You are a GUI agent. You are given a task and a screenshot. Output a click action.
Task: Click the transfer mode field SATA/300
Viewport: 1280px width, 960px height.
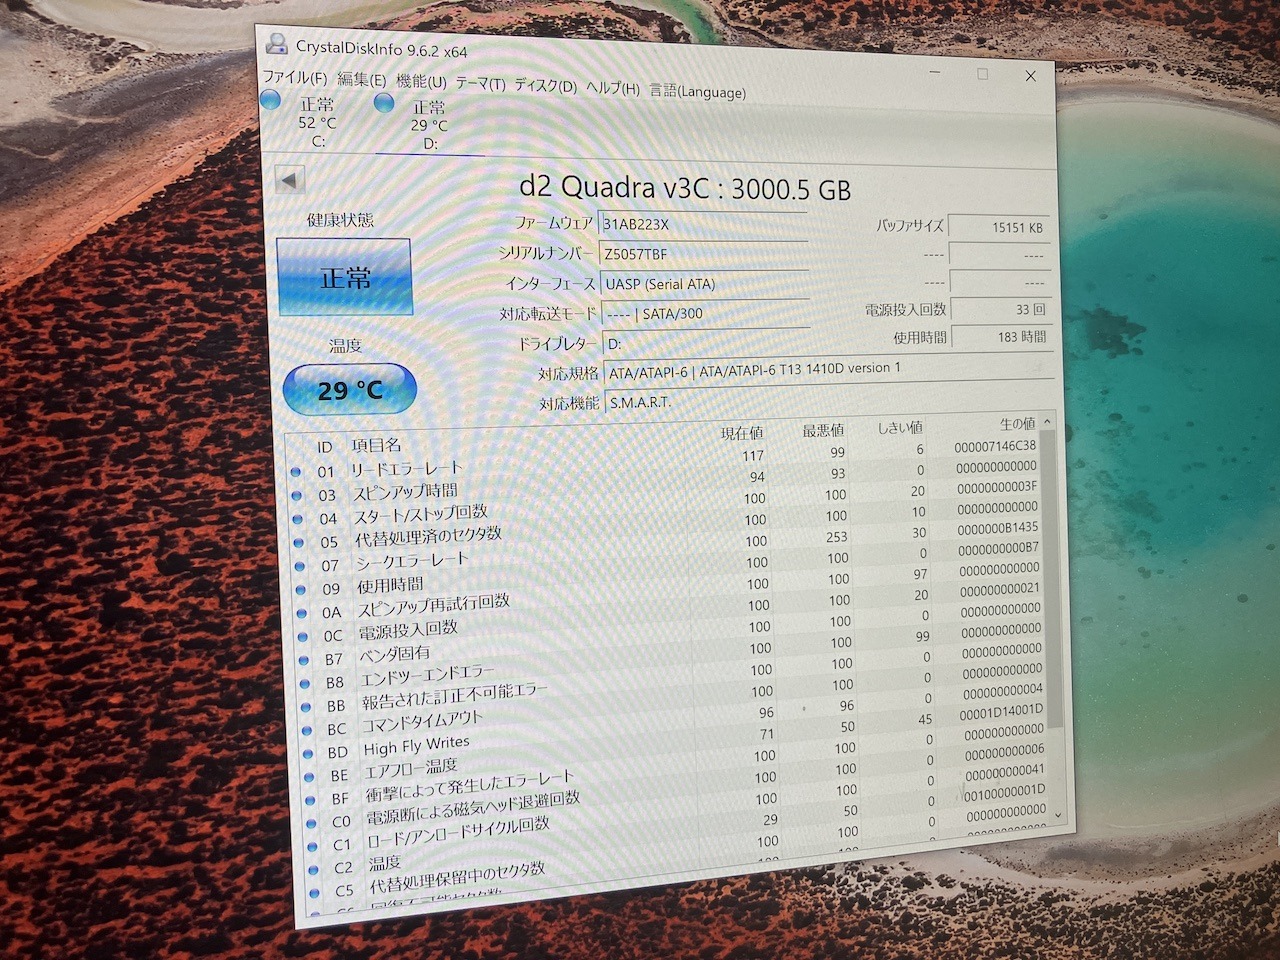[x=704, y=314]
